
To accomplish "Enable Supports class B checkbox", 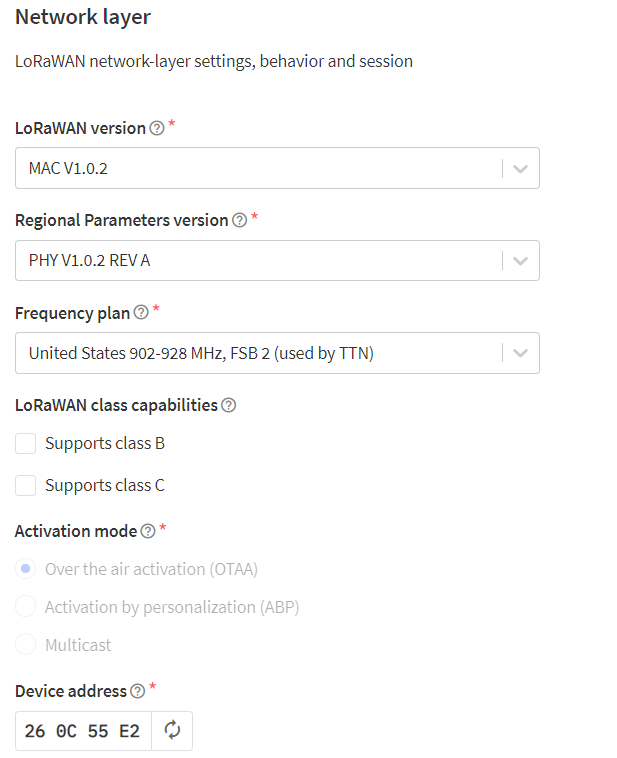I will [x=26, y=443].
